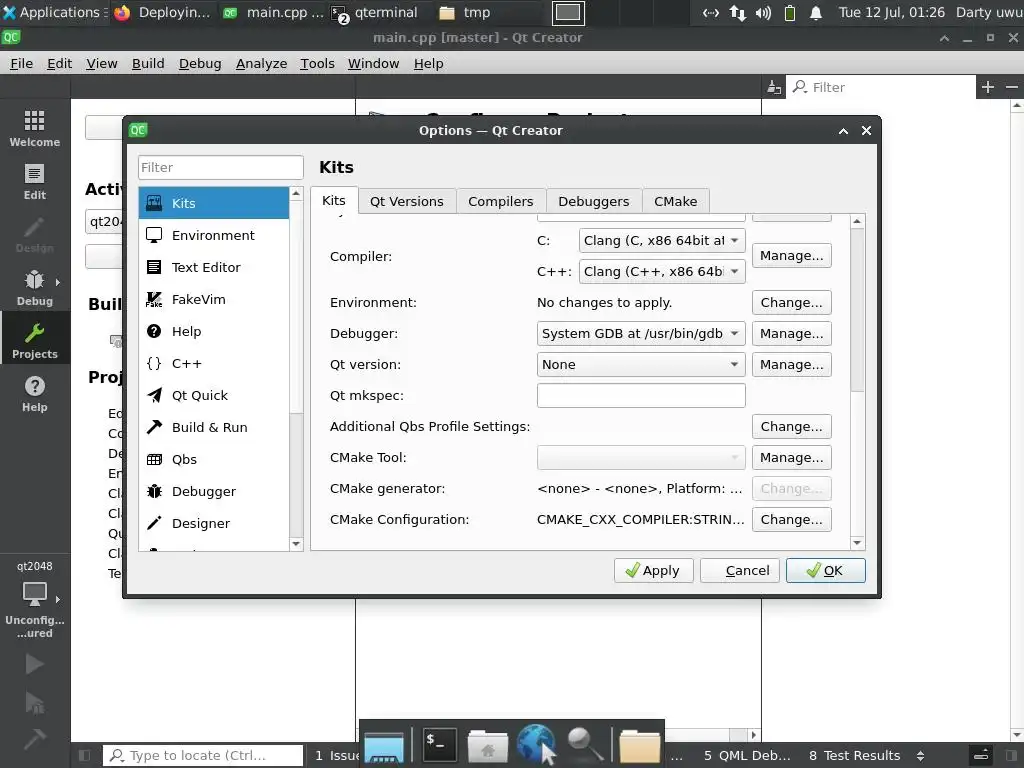The image size is (1024, 768).
Task: Open the file manager home folder in dock
Action: pos(487,745)
